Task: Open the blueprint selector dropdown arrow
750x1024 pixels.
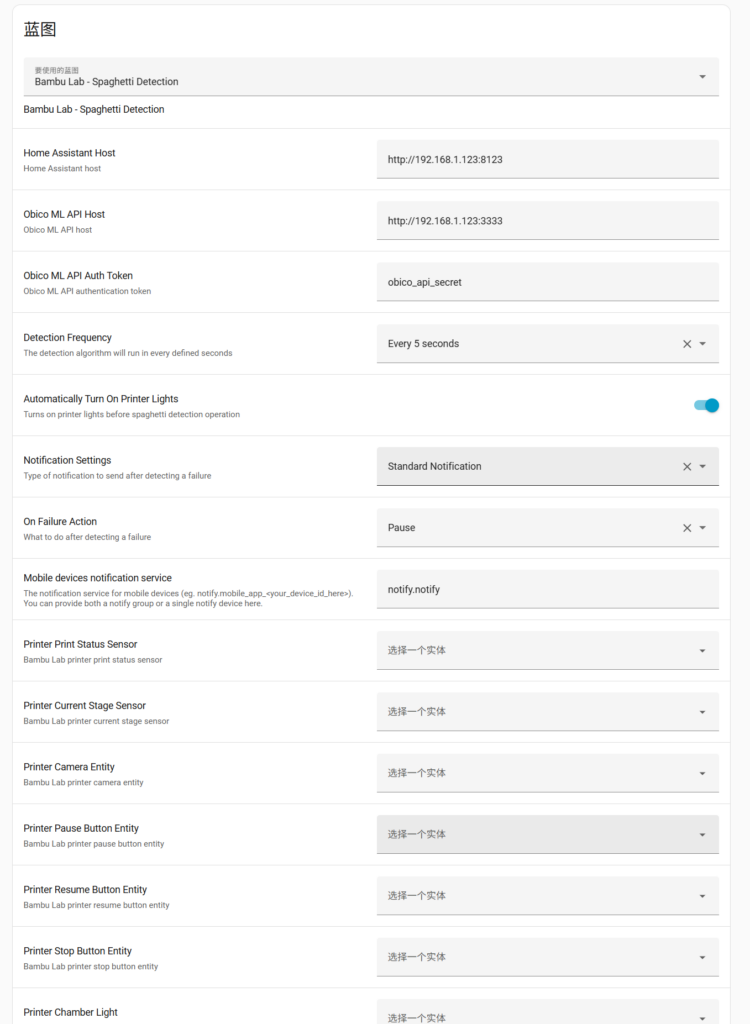Action: [x=702, y=77]
